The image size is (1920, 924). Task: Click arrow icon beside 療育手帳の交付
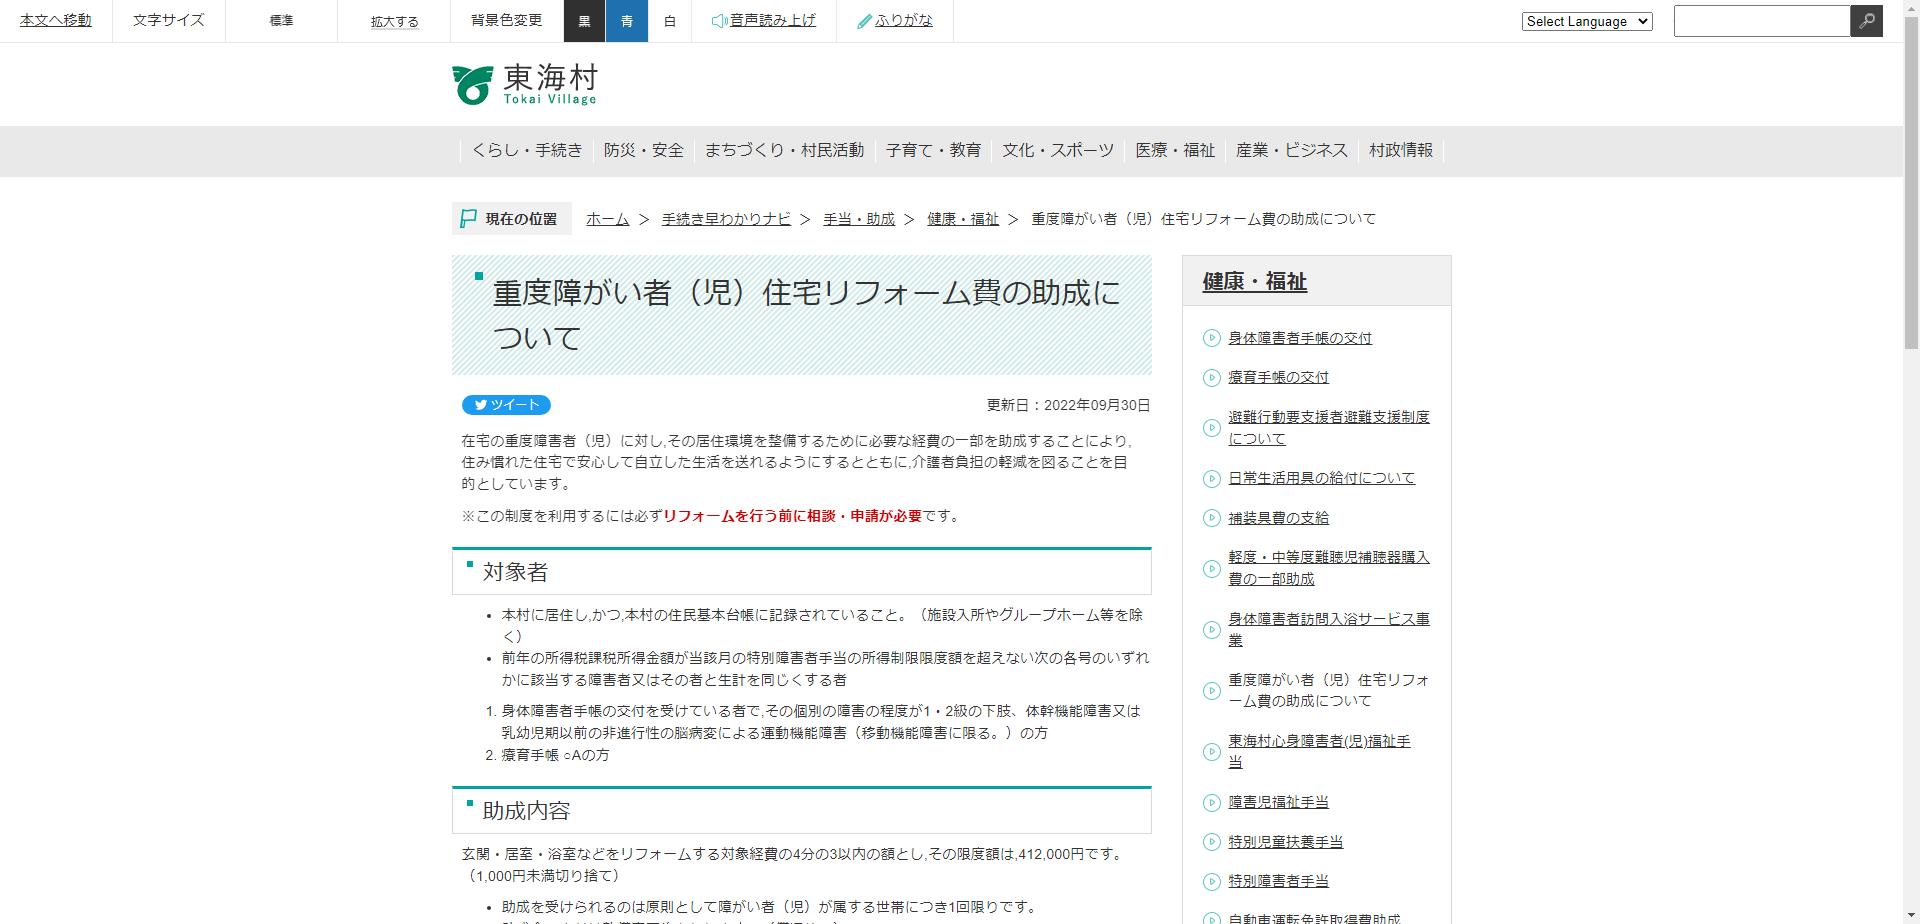click(1212, 377)
